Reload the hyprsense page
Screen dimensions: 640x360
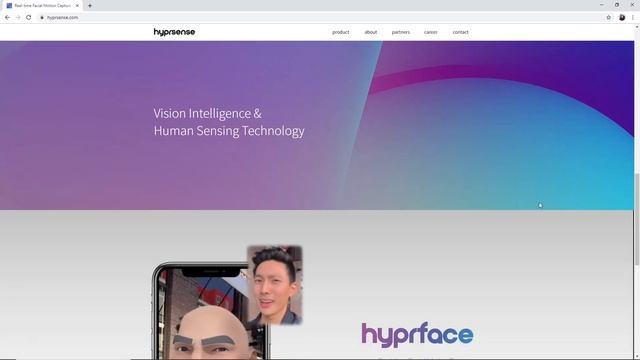pyautogui.click(x=29, y=18)
